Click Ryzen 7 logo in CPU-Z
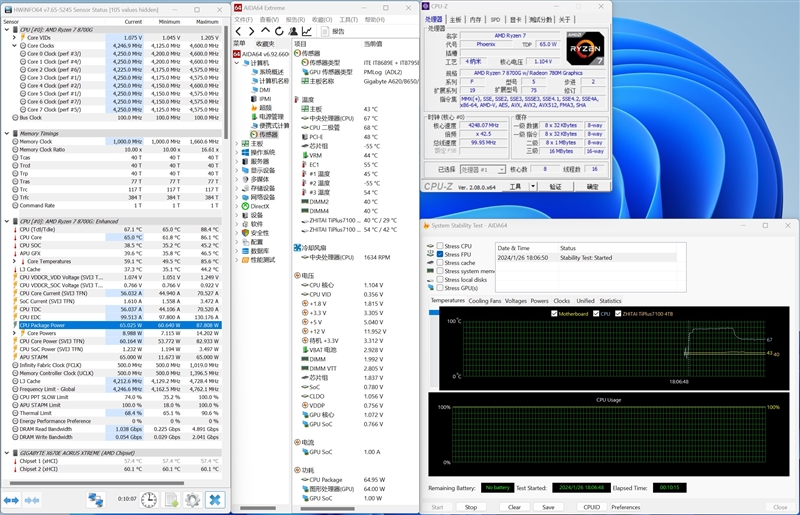Screen dimensions: 800x515 tap(585, 48)
